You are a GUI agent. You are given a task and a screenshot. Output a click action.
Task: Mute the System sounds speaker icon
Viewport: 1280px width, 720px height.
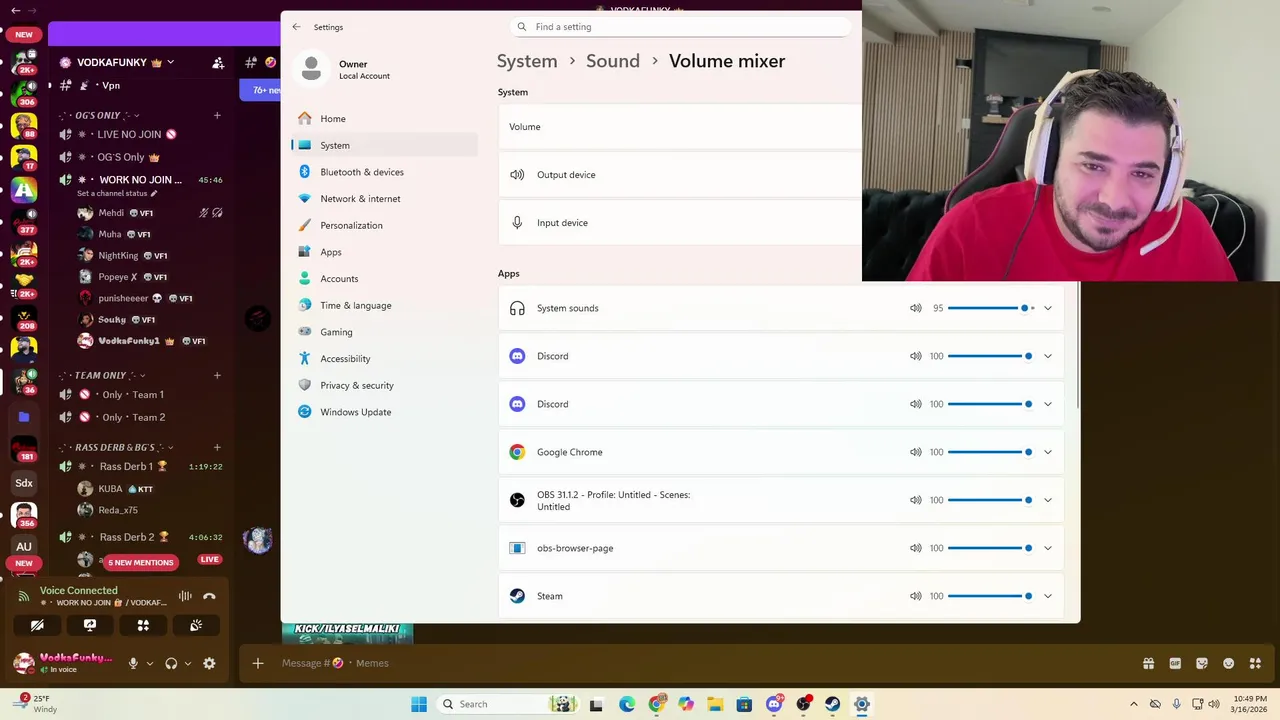915,308
